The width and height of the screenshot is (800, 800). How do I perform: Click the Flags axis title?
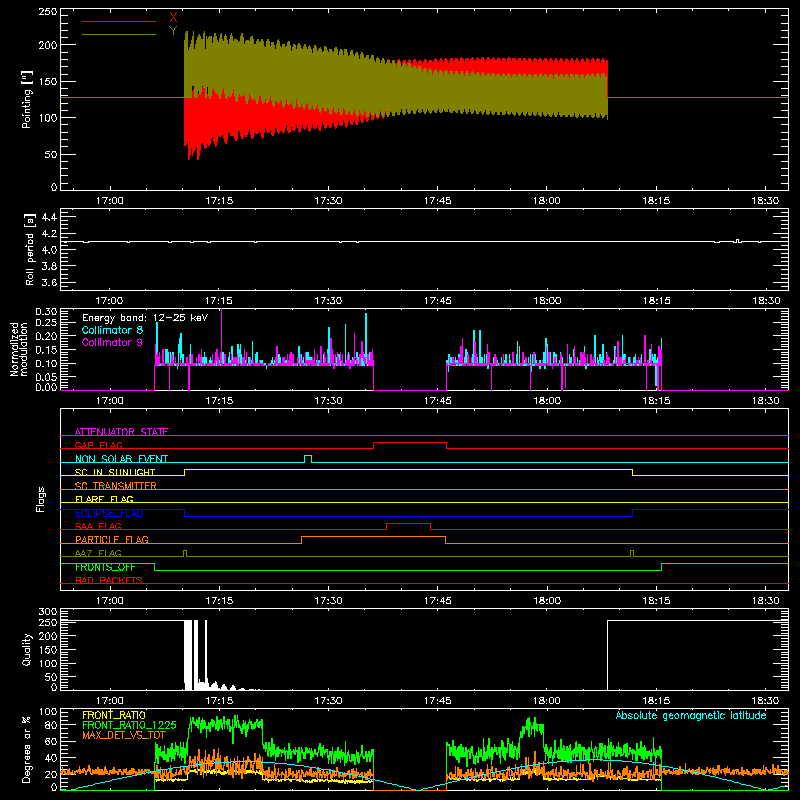40,499
